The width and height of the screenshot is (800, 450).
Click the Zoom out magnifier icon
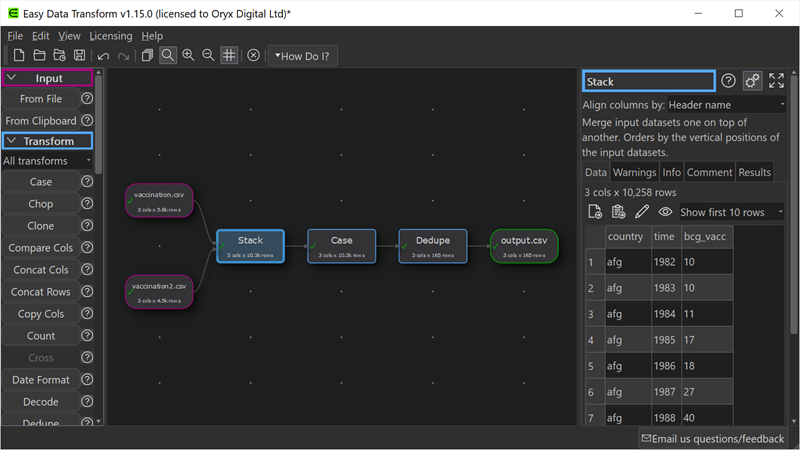coord(208,56)
